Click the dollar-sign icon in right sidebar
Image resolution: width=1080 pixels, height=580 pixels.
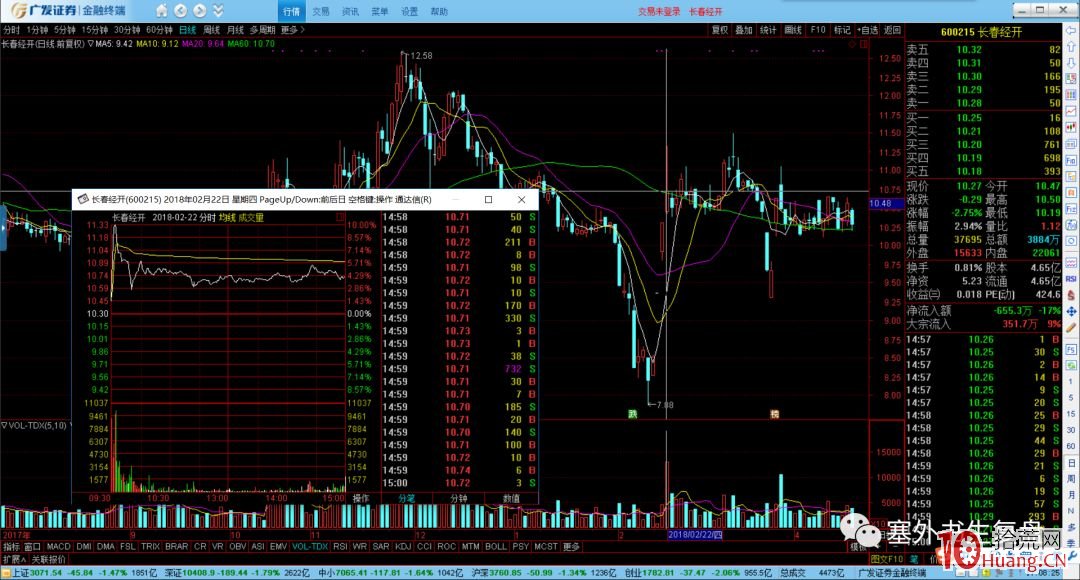[x=1071, y=295]
